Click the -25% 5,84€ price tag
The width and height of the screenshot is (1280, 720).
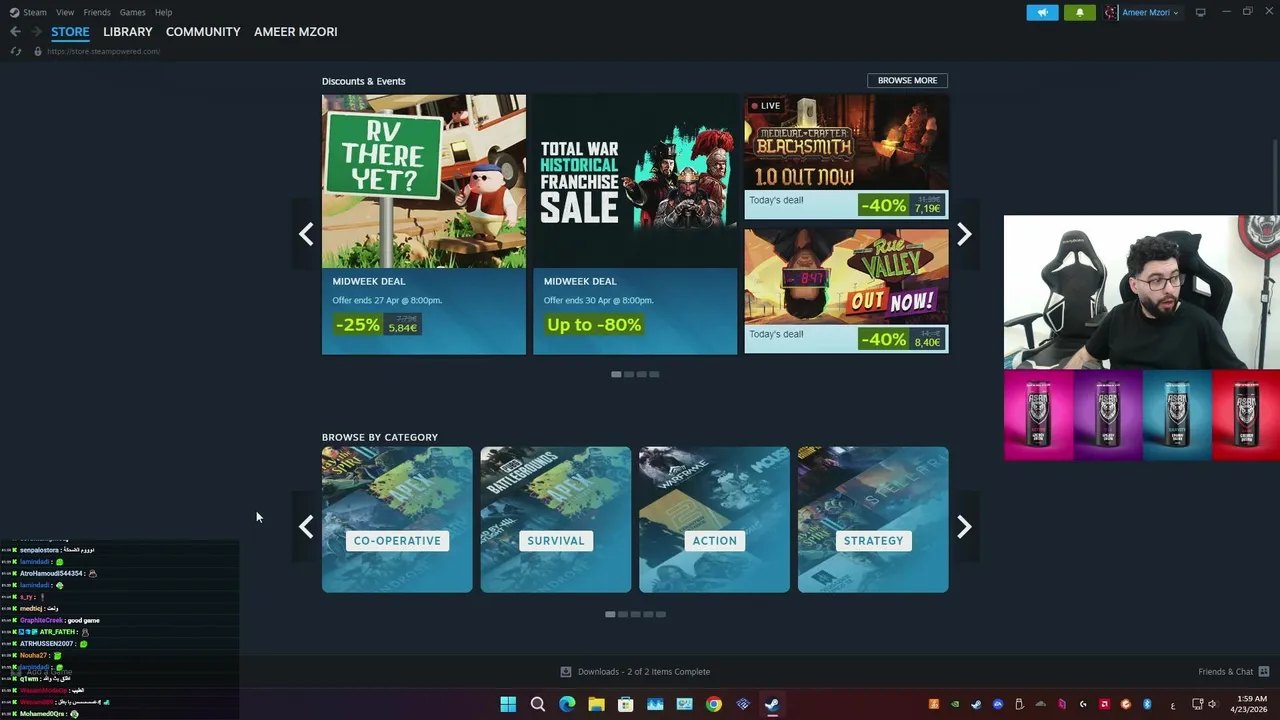click(x=377, y=324)
